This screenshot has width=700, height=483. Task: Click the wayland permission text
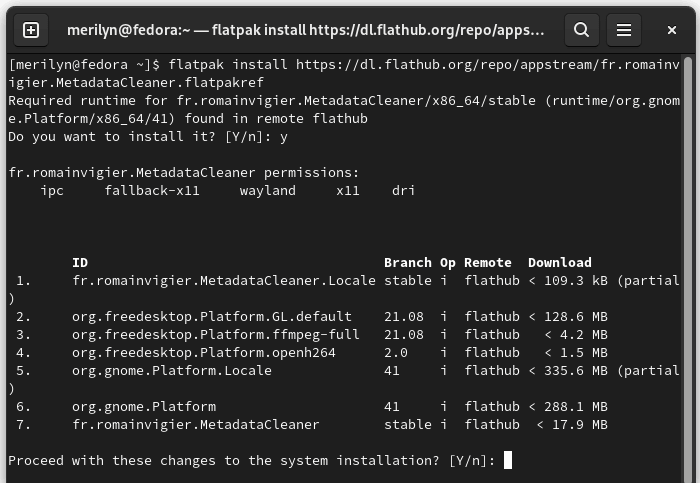(267, 191)
